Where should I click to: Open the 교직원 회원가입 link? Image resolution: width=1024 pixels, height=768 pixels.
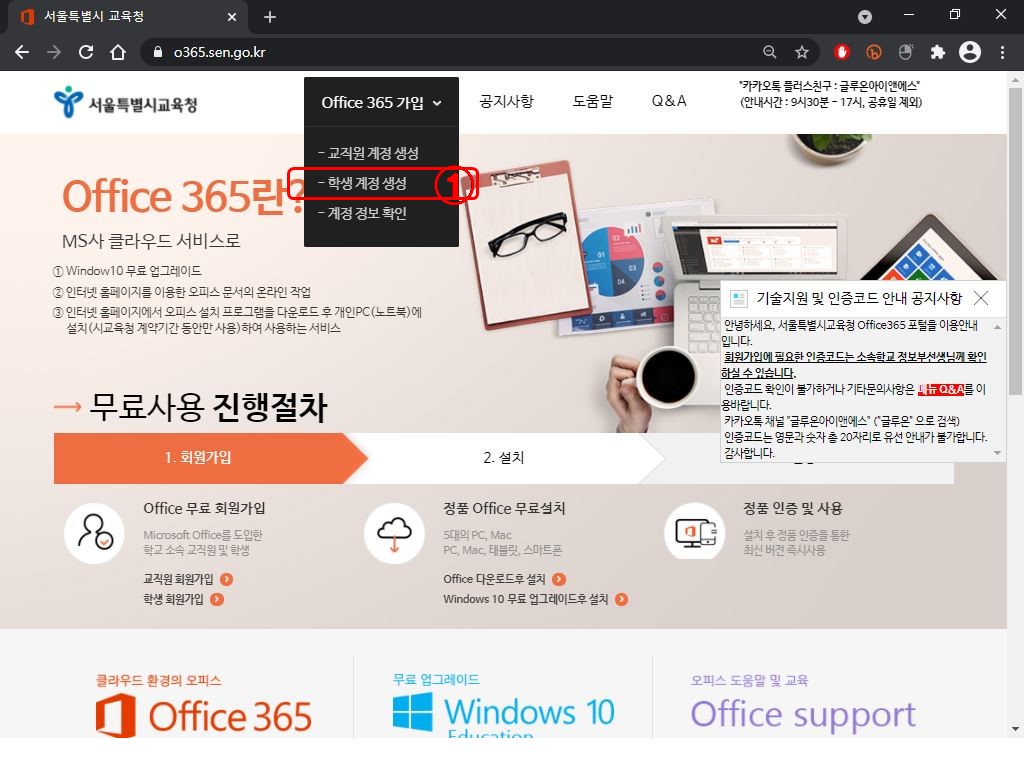tap(178, 579)
